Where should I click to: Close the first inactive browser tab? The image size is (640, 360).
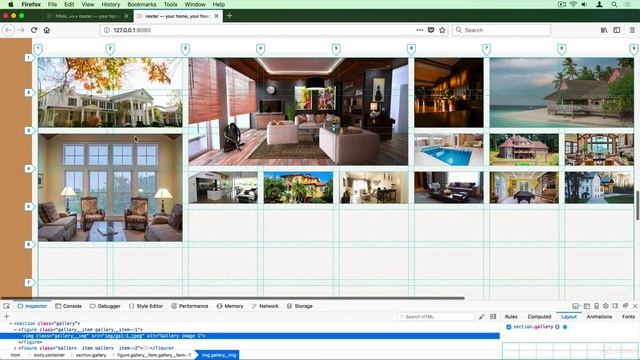(126, 16)
